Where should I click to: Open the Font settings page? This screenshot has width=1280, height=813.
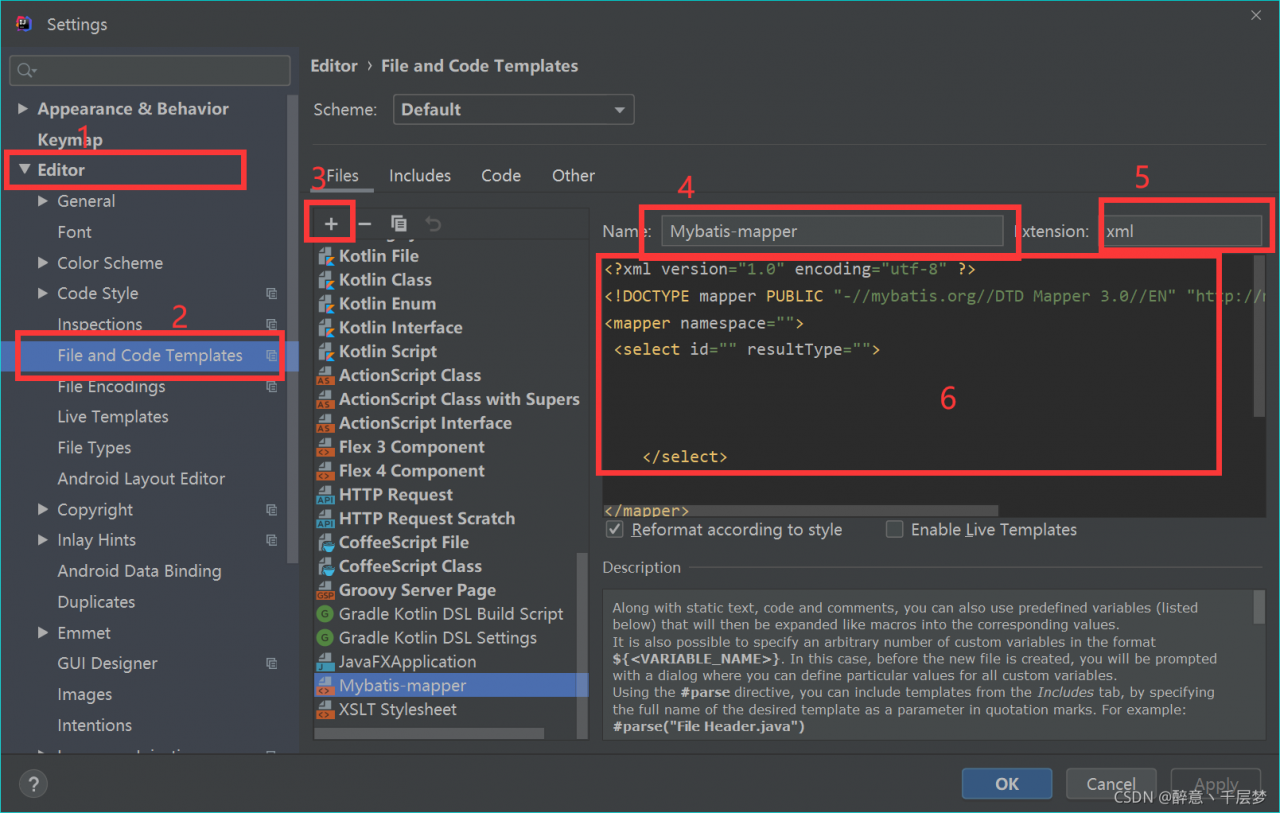coord(74,232)
